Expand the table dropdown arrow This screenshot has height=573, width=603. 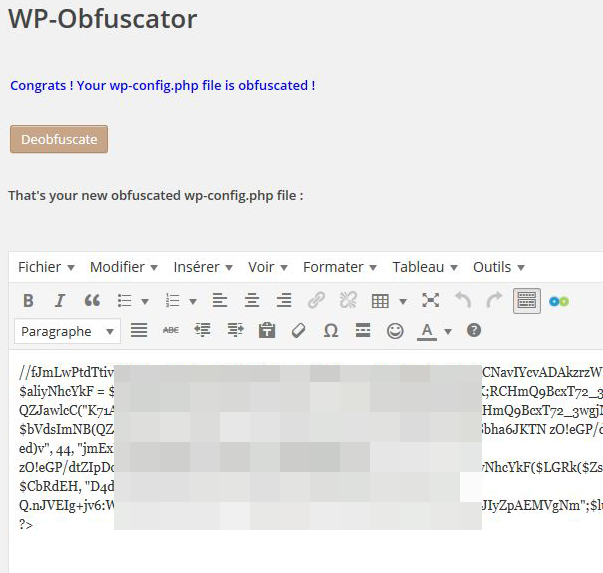pyautogui.click(x=403, y=301)
